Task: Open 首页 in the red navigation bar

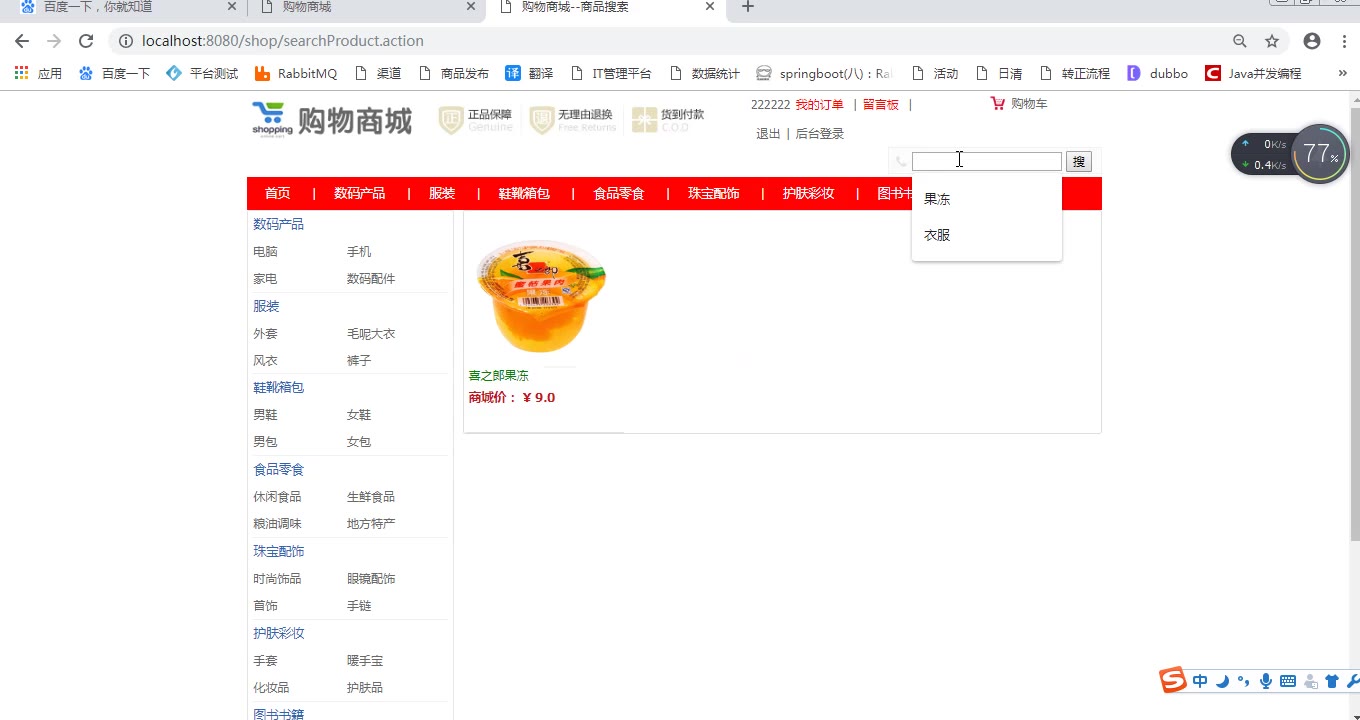Action: [277, 193]
